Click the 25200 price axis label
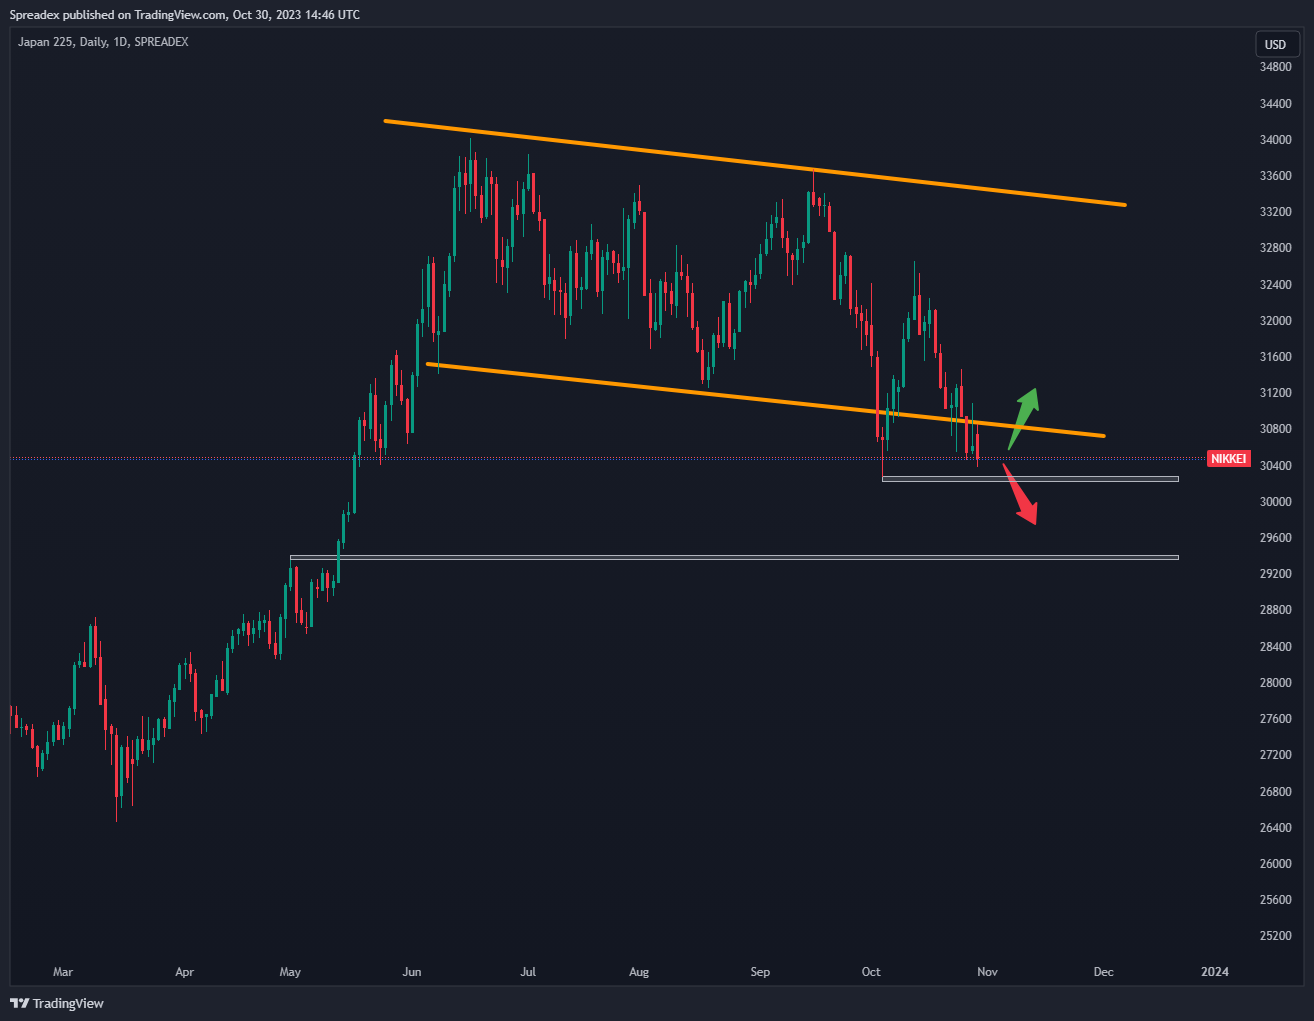1314x1021 pixels. tap(1276, 936)
